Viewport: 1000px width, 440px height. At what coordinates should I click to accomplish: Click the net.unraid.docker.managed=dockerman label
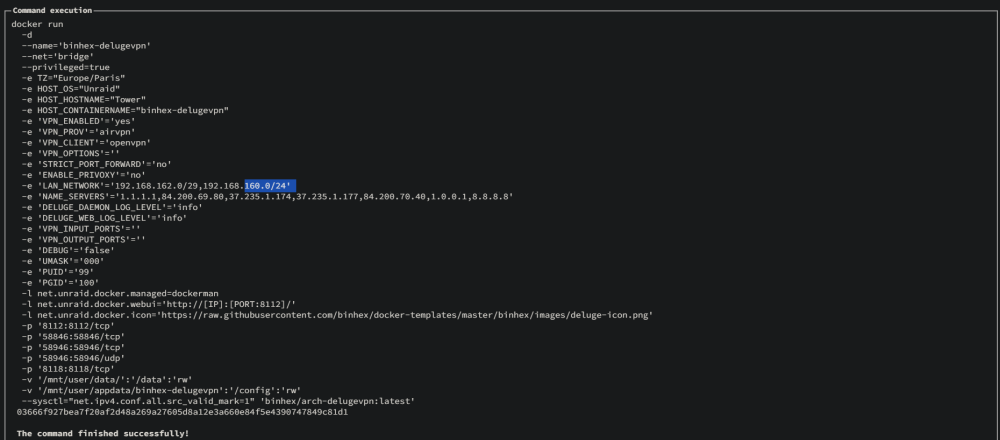(x=120, y=294)
